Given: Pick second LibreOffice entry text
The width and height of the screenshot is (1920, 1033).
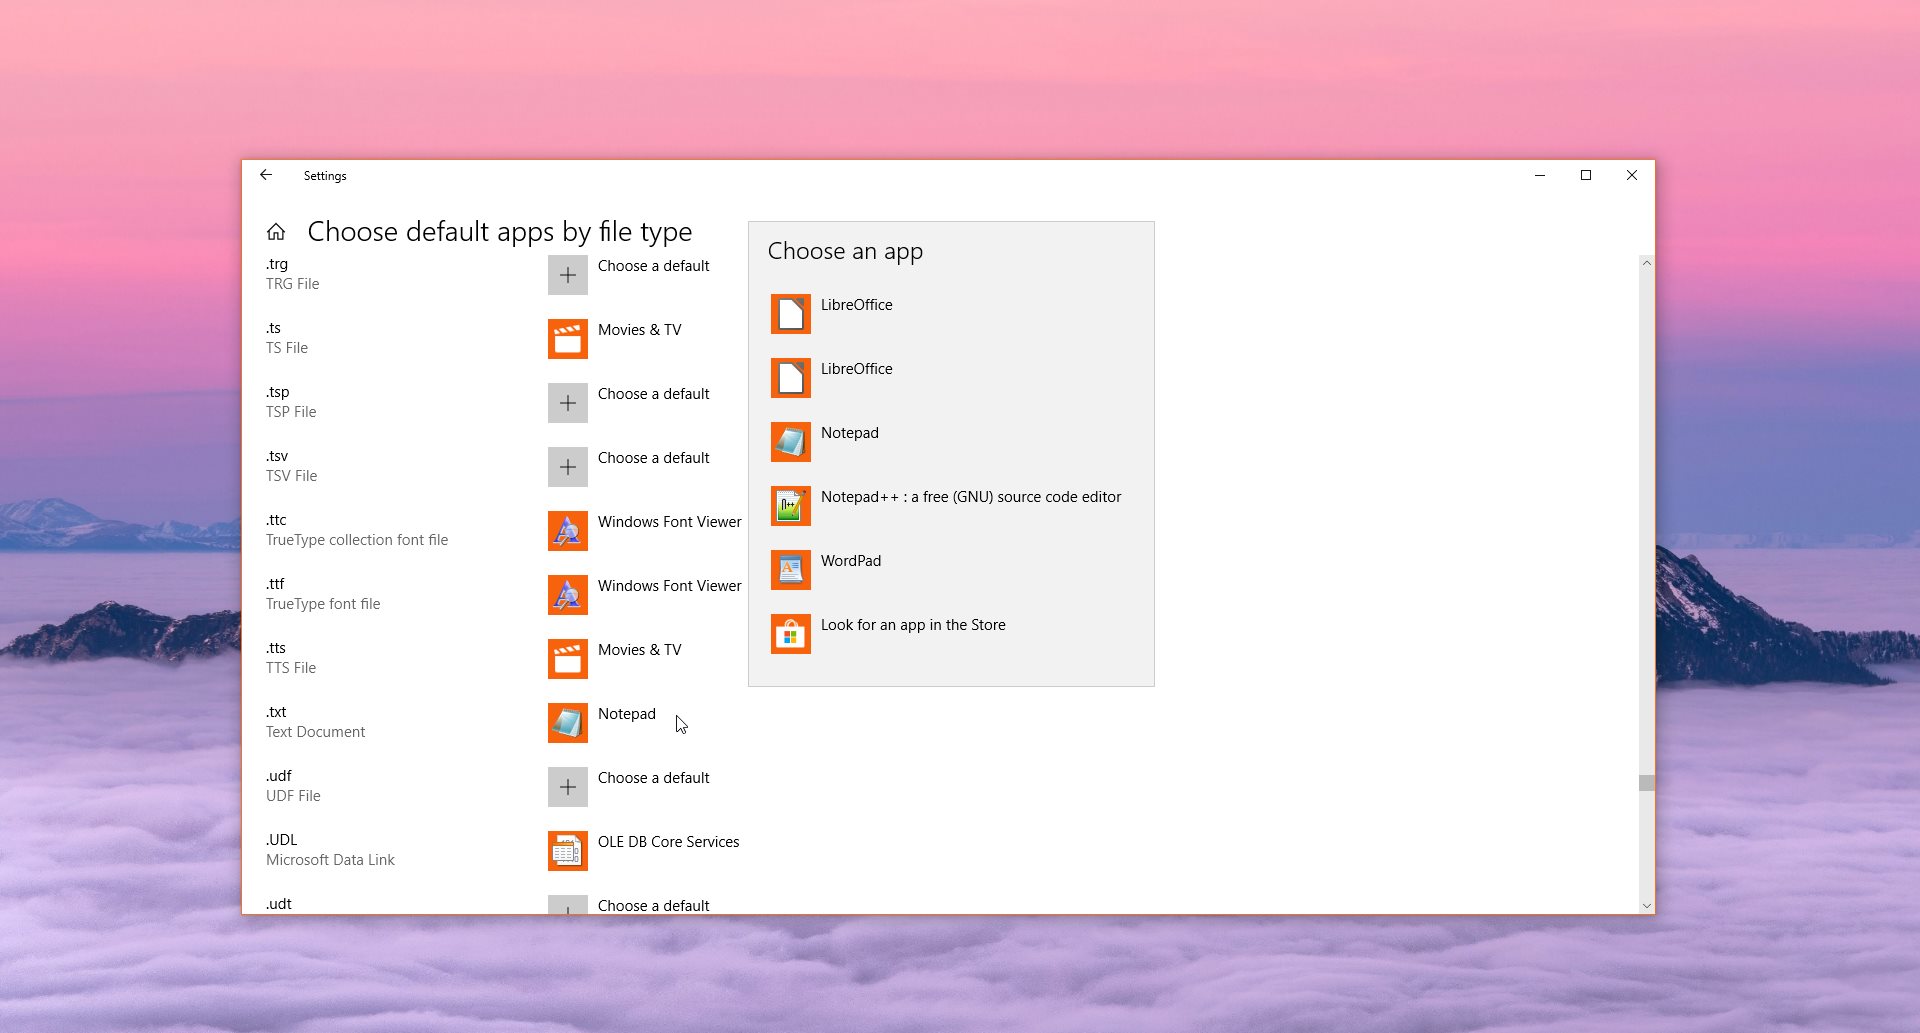Looking at the screenshot, I should (x=856, y=369).
